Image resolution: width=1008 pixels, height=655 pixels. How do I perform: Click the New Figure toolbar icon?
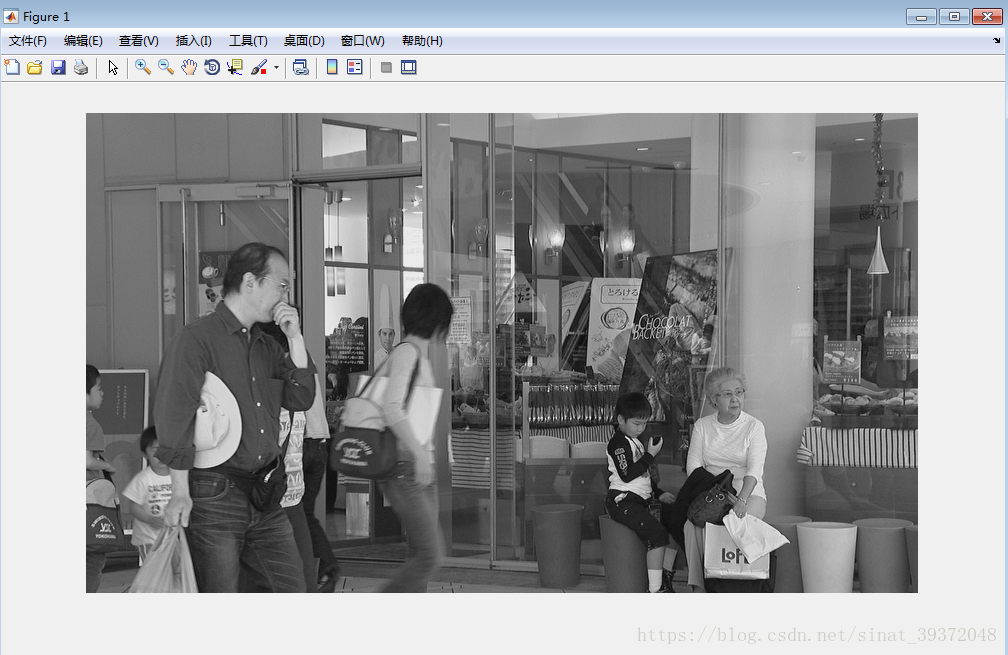pyautogui.click(x=12, y=67)
